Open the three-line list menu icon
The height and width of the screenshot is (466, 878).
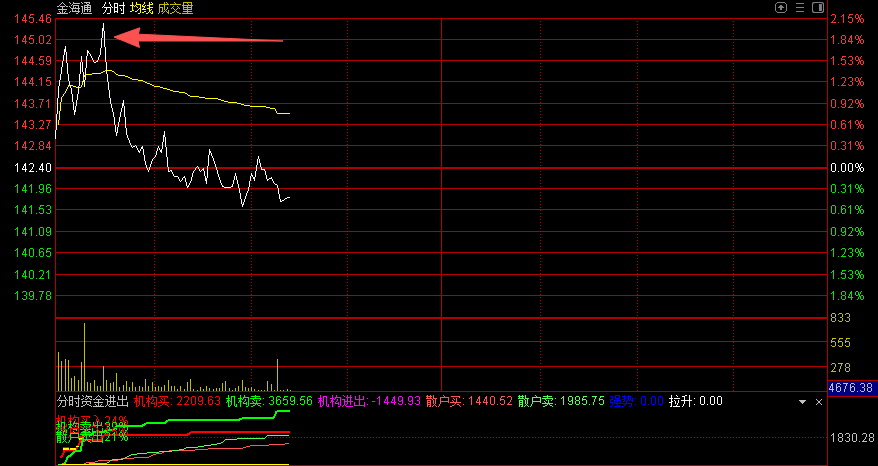(x=799, y=7)
